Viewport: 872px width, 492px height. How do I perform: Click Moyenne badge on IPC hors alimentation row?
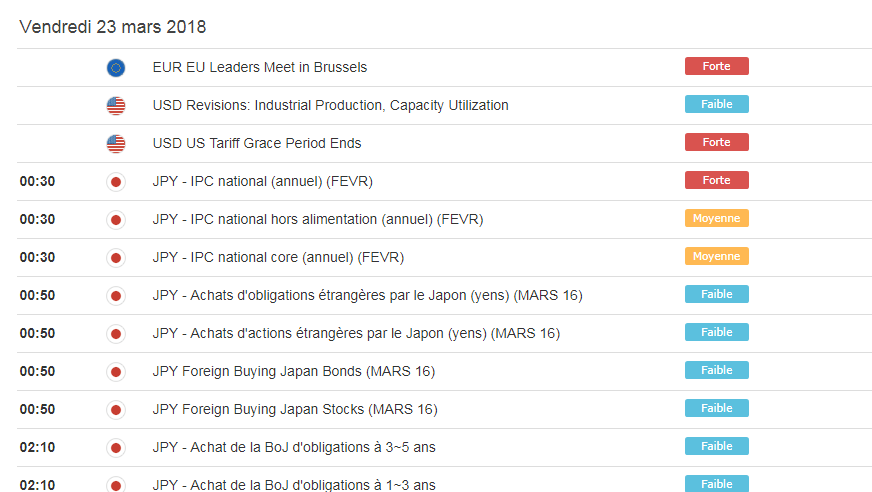716,218
